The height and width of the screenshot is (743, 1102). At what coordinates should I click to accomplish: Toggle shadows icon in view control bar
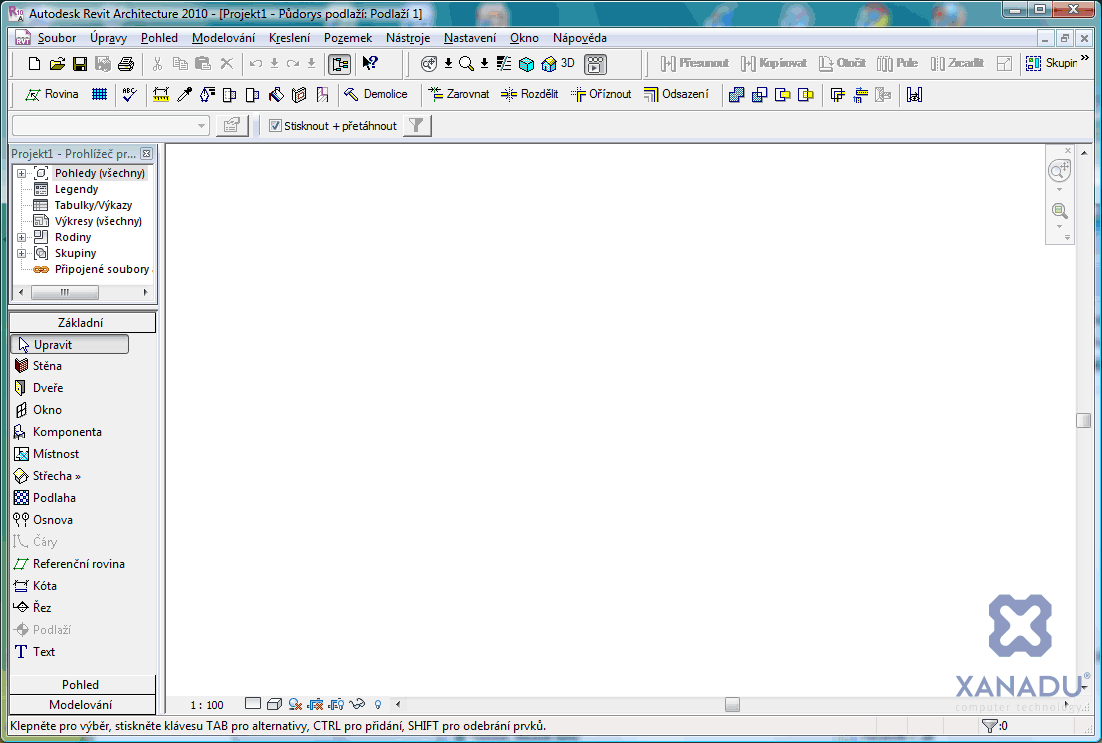click(295, 704)
